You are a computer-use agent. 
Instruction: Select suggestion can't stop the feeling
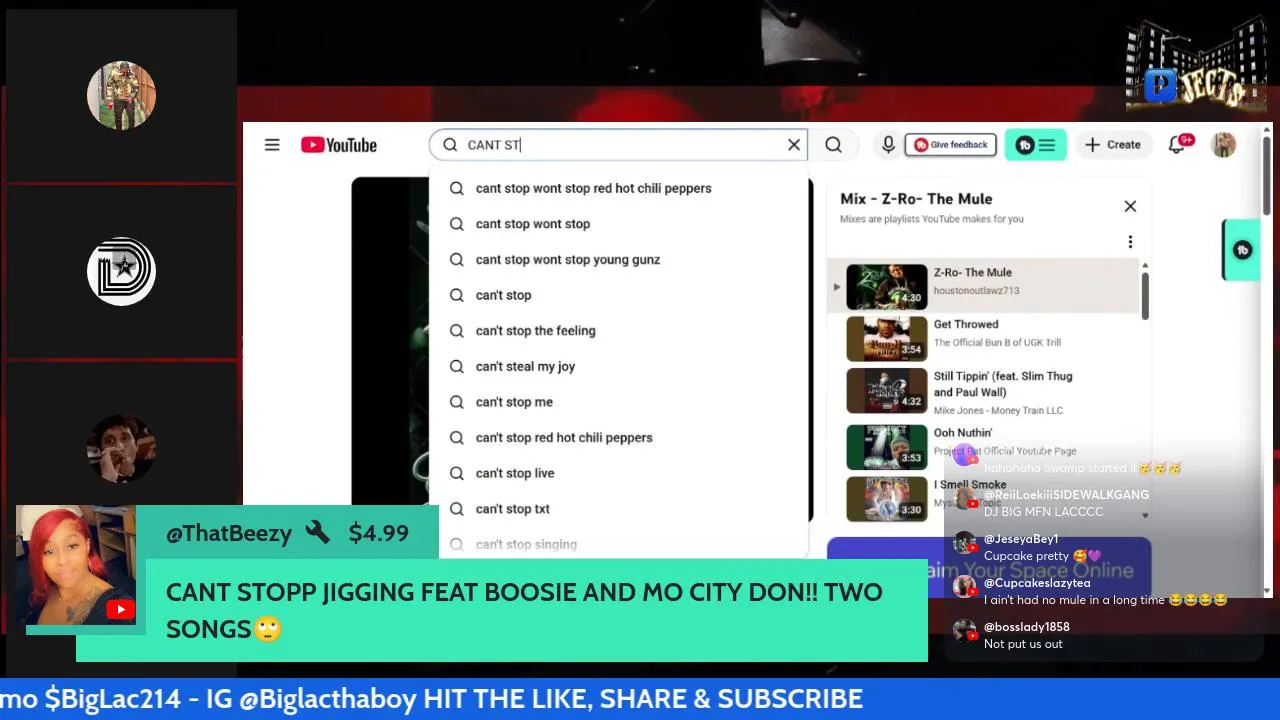coord(618,331)
